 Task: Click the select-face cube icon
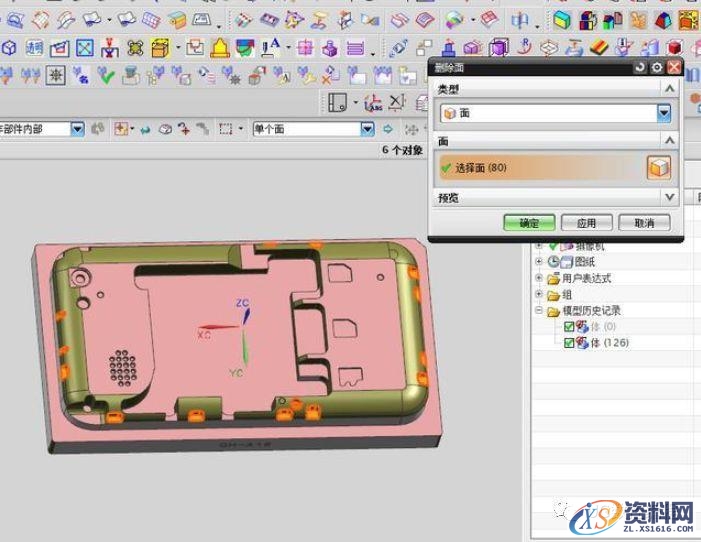pos(659,168)
